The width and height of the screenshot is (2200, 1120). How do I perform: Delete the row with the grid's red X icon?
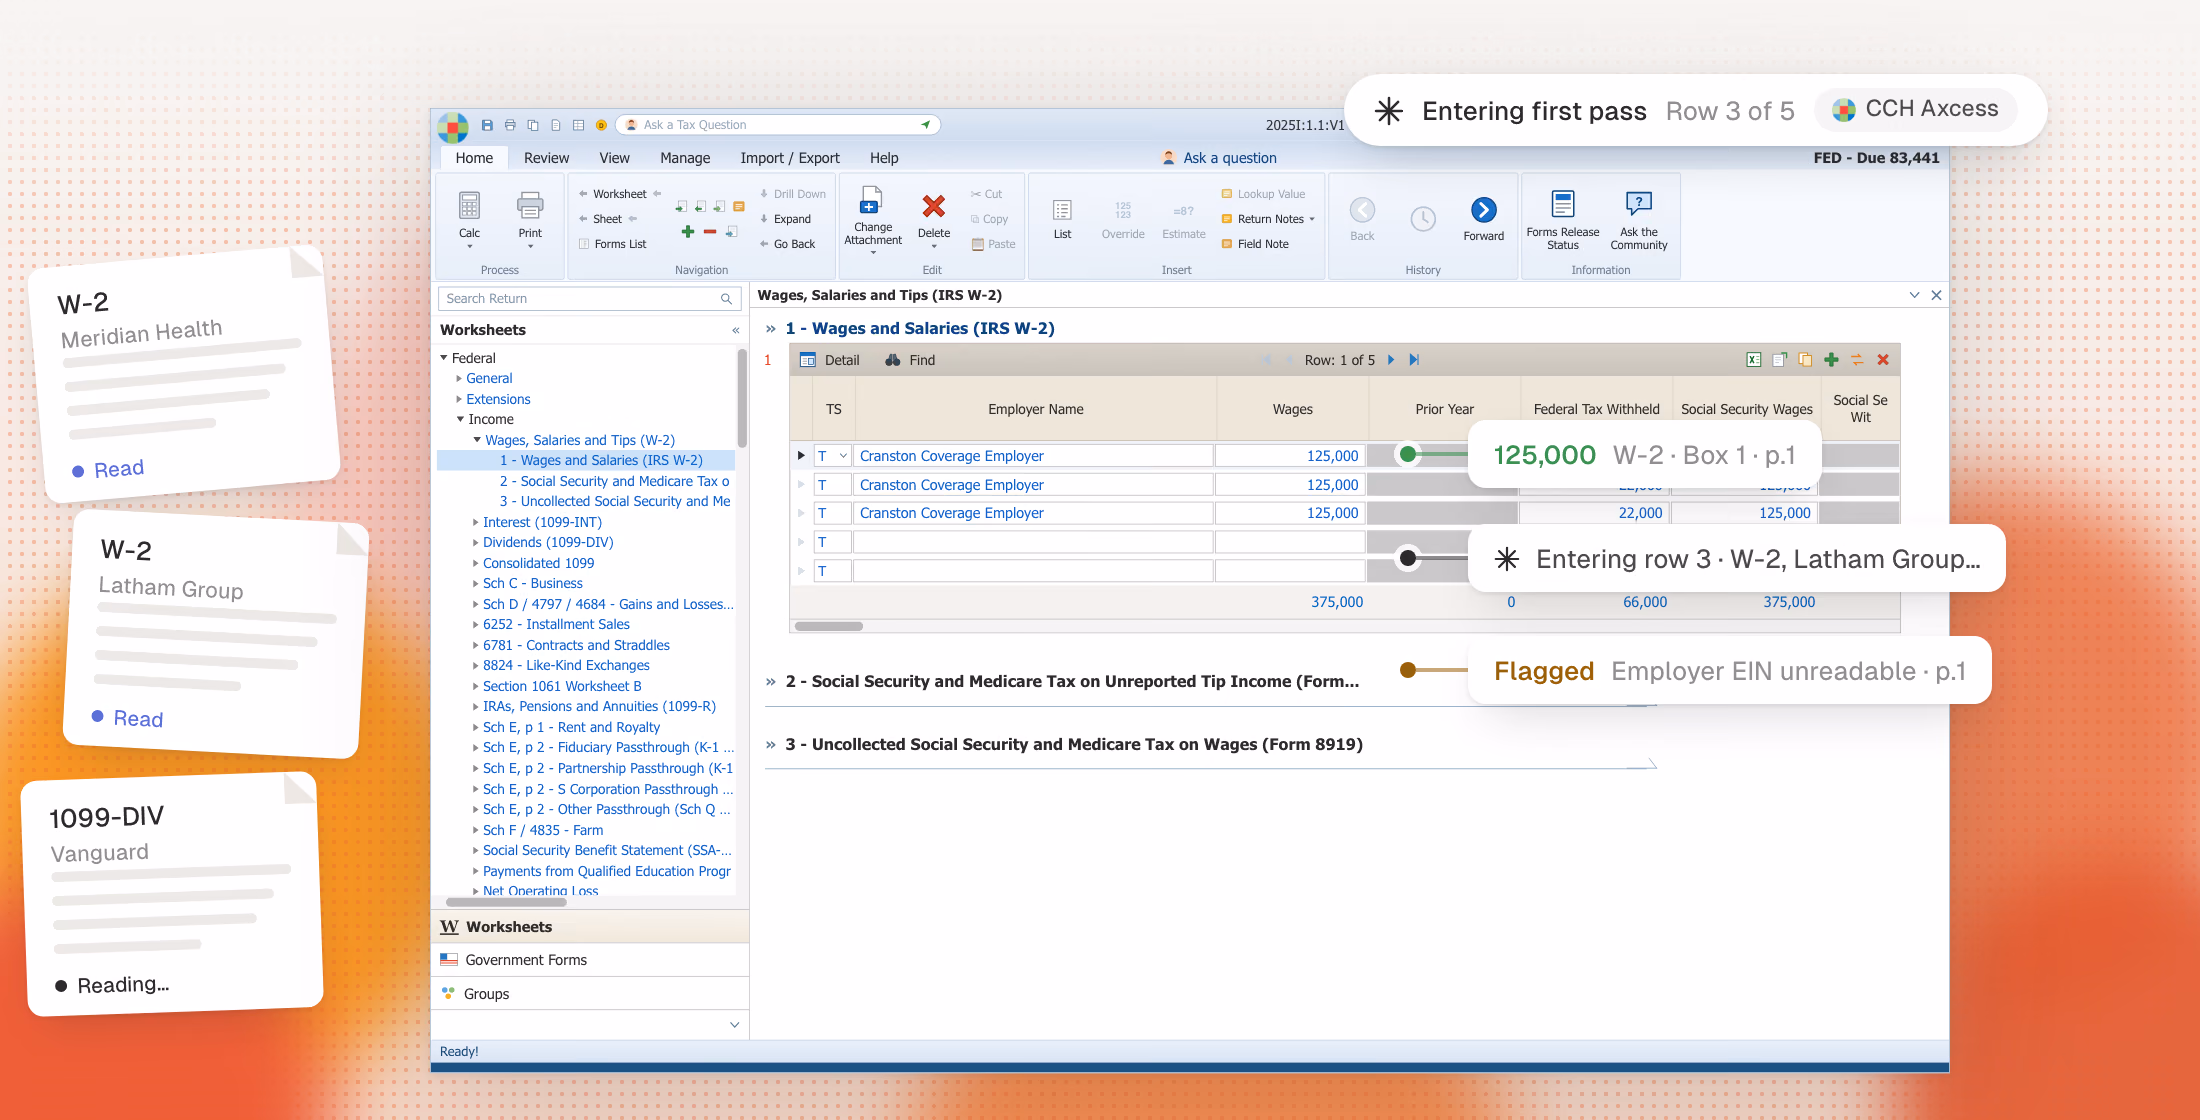click(x=1883, y=360)
